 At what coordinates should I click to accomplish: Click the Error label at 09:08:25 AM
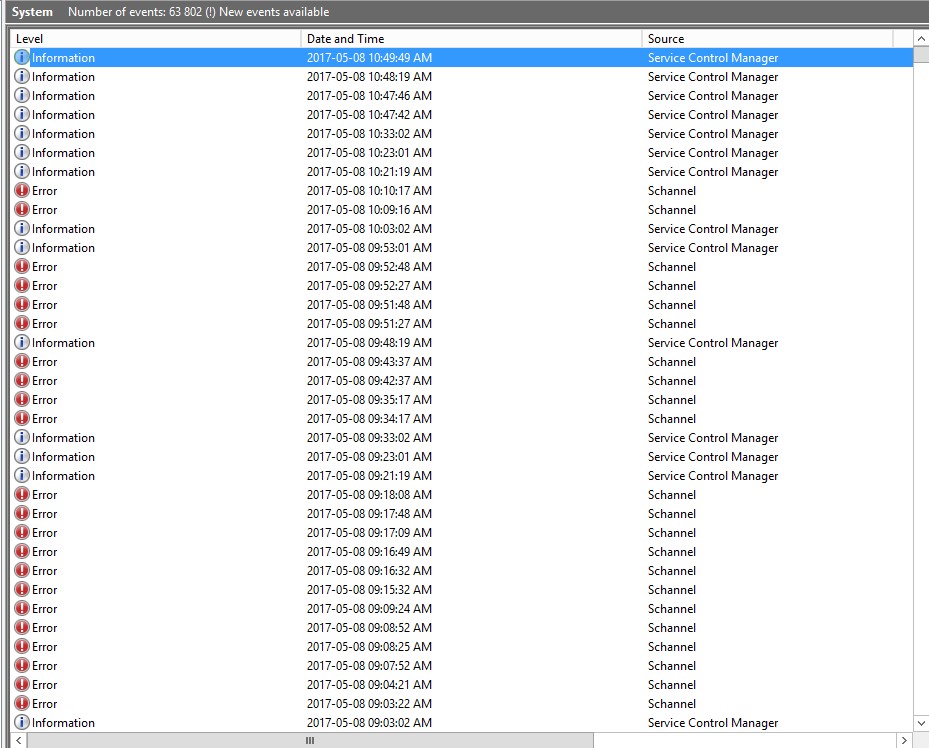pyautogui.click(x=44, y=646)
